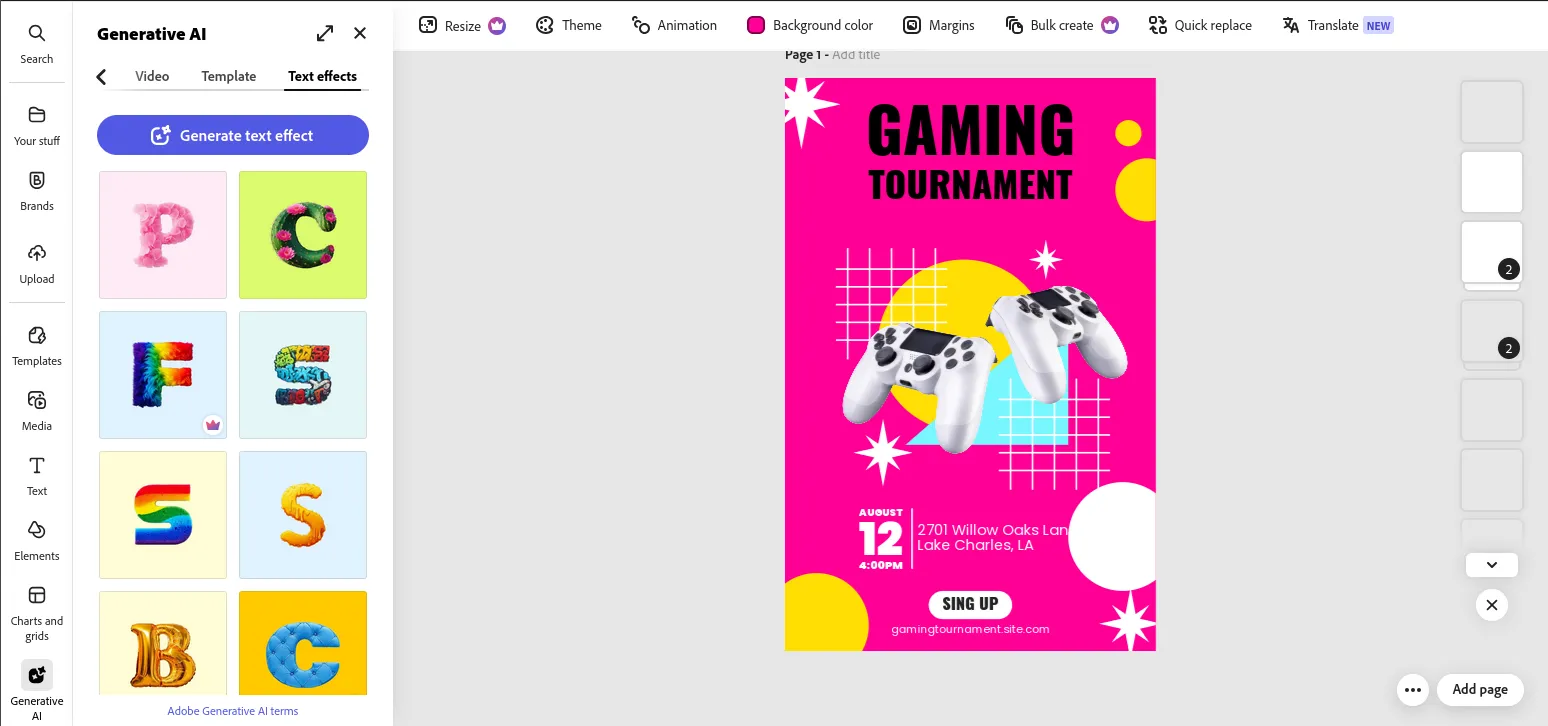The width and height of the screenshot is (1548, 726).
Task: Select the Text tool in sidebar
Action: pyautogui.click(x=36, y=475)
